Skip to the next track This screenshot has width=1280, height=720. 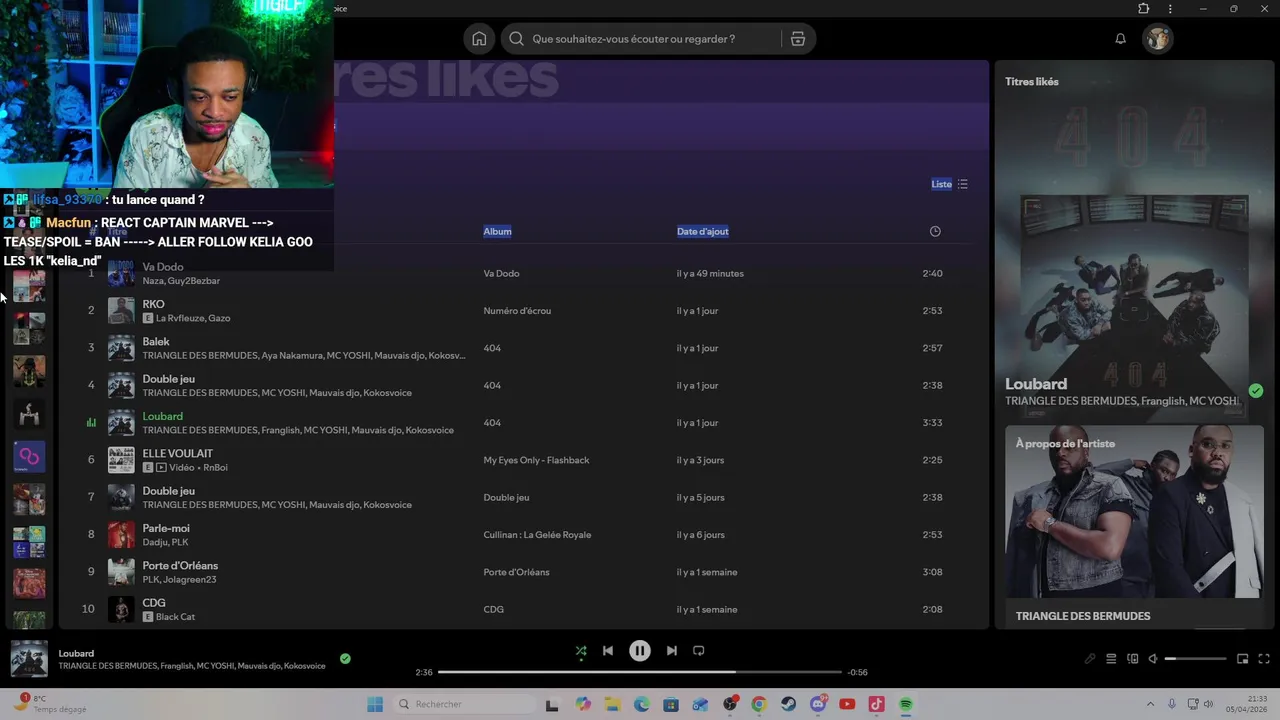coord(672,651)
